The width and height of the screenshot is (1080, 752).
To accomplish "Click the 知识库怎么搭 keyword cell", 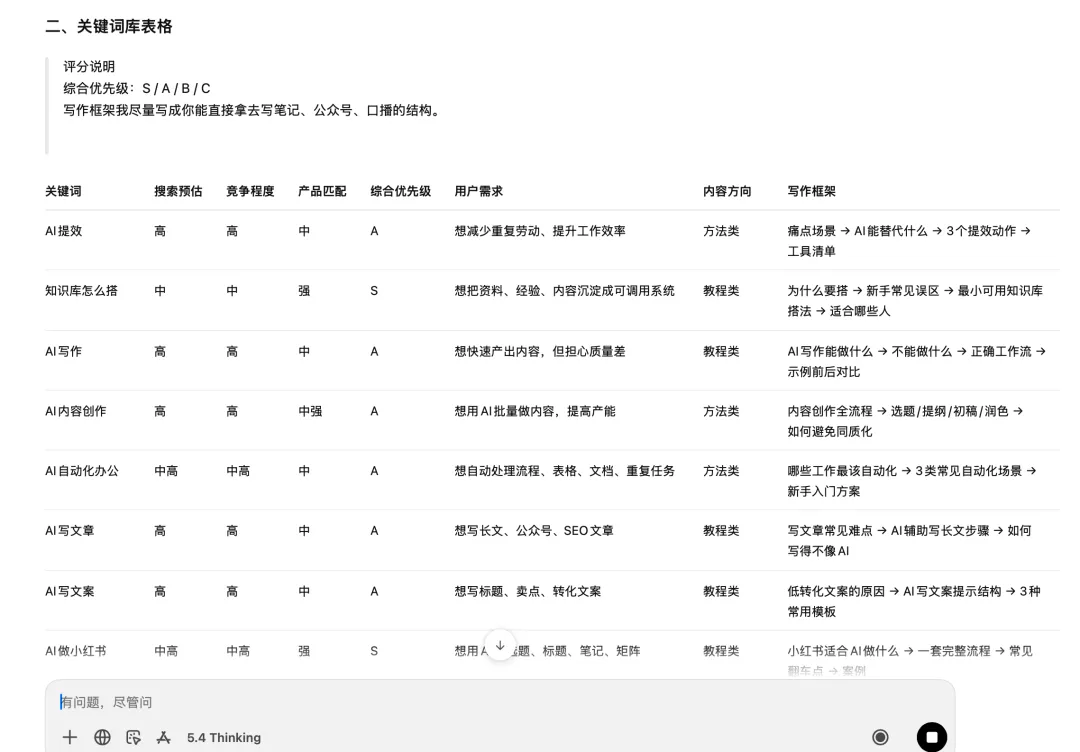I will click(x=81, y=291).
